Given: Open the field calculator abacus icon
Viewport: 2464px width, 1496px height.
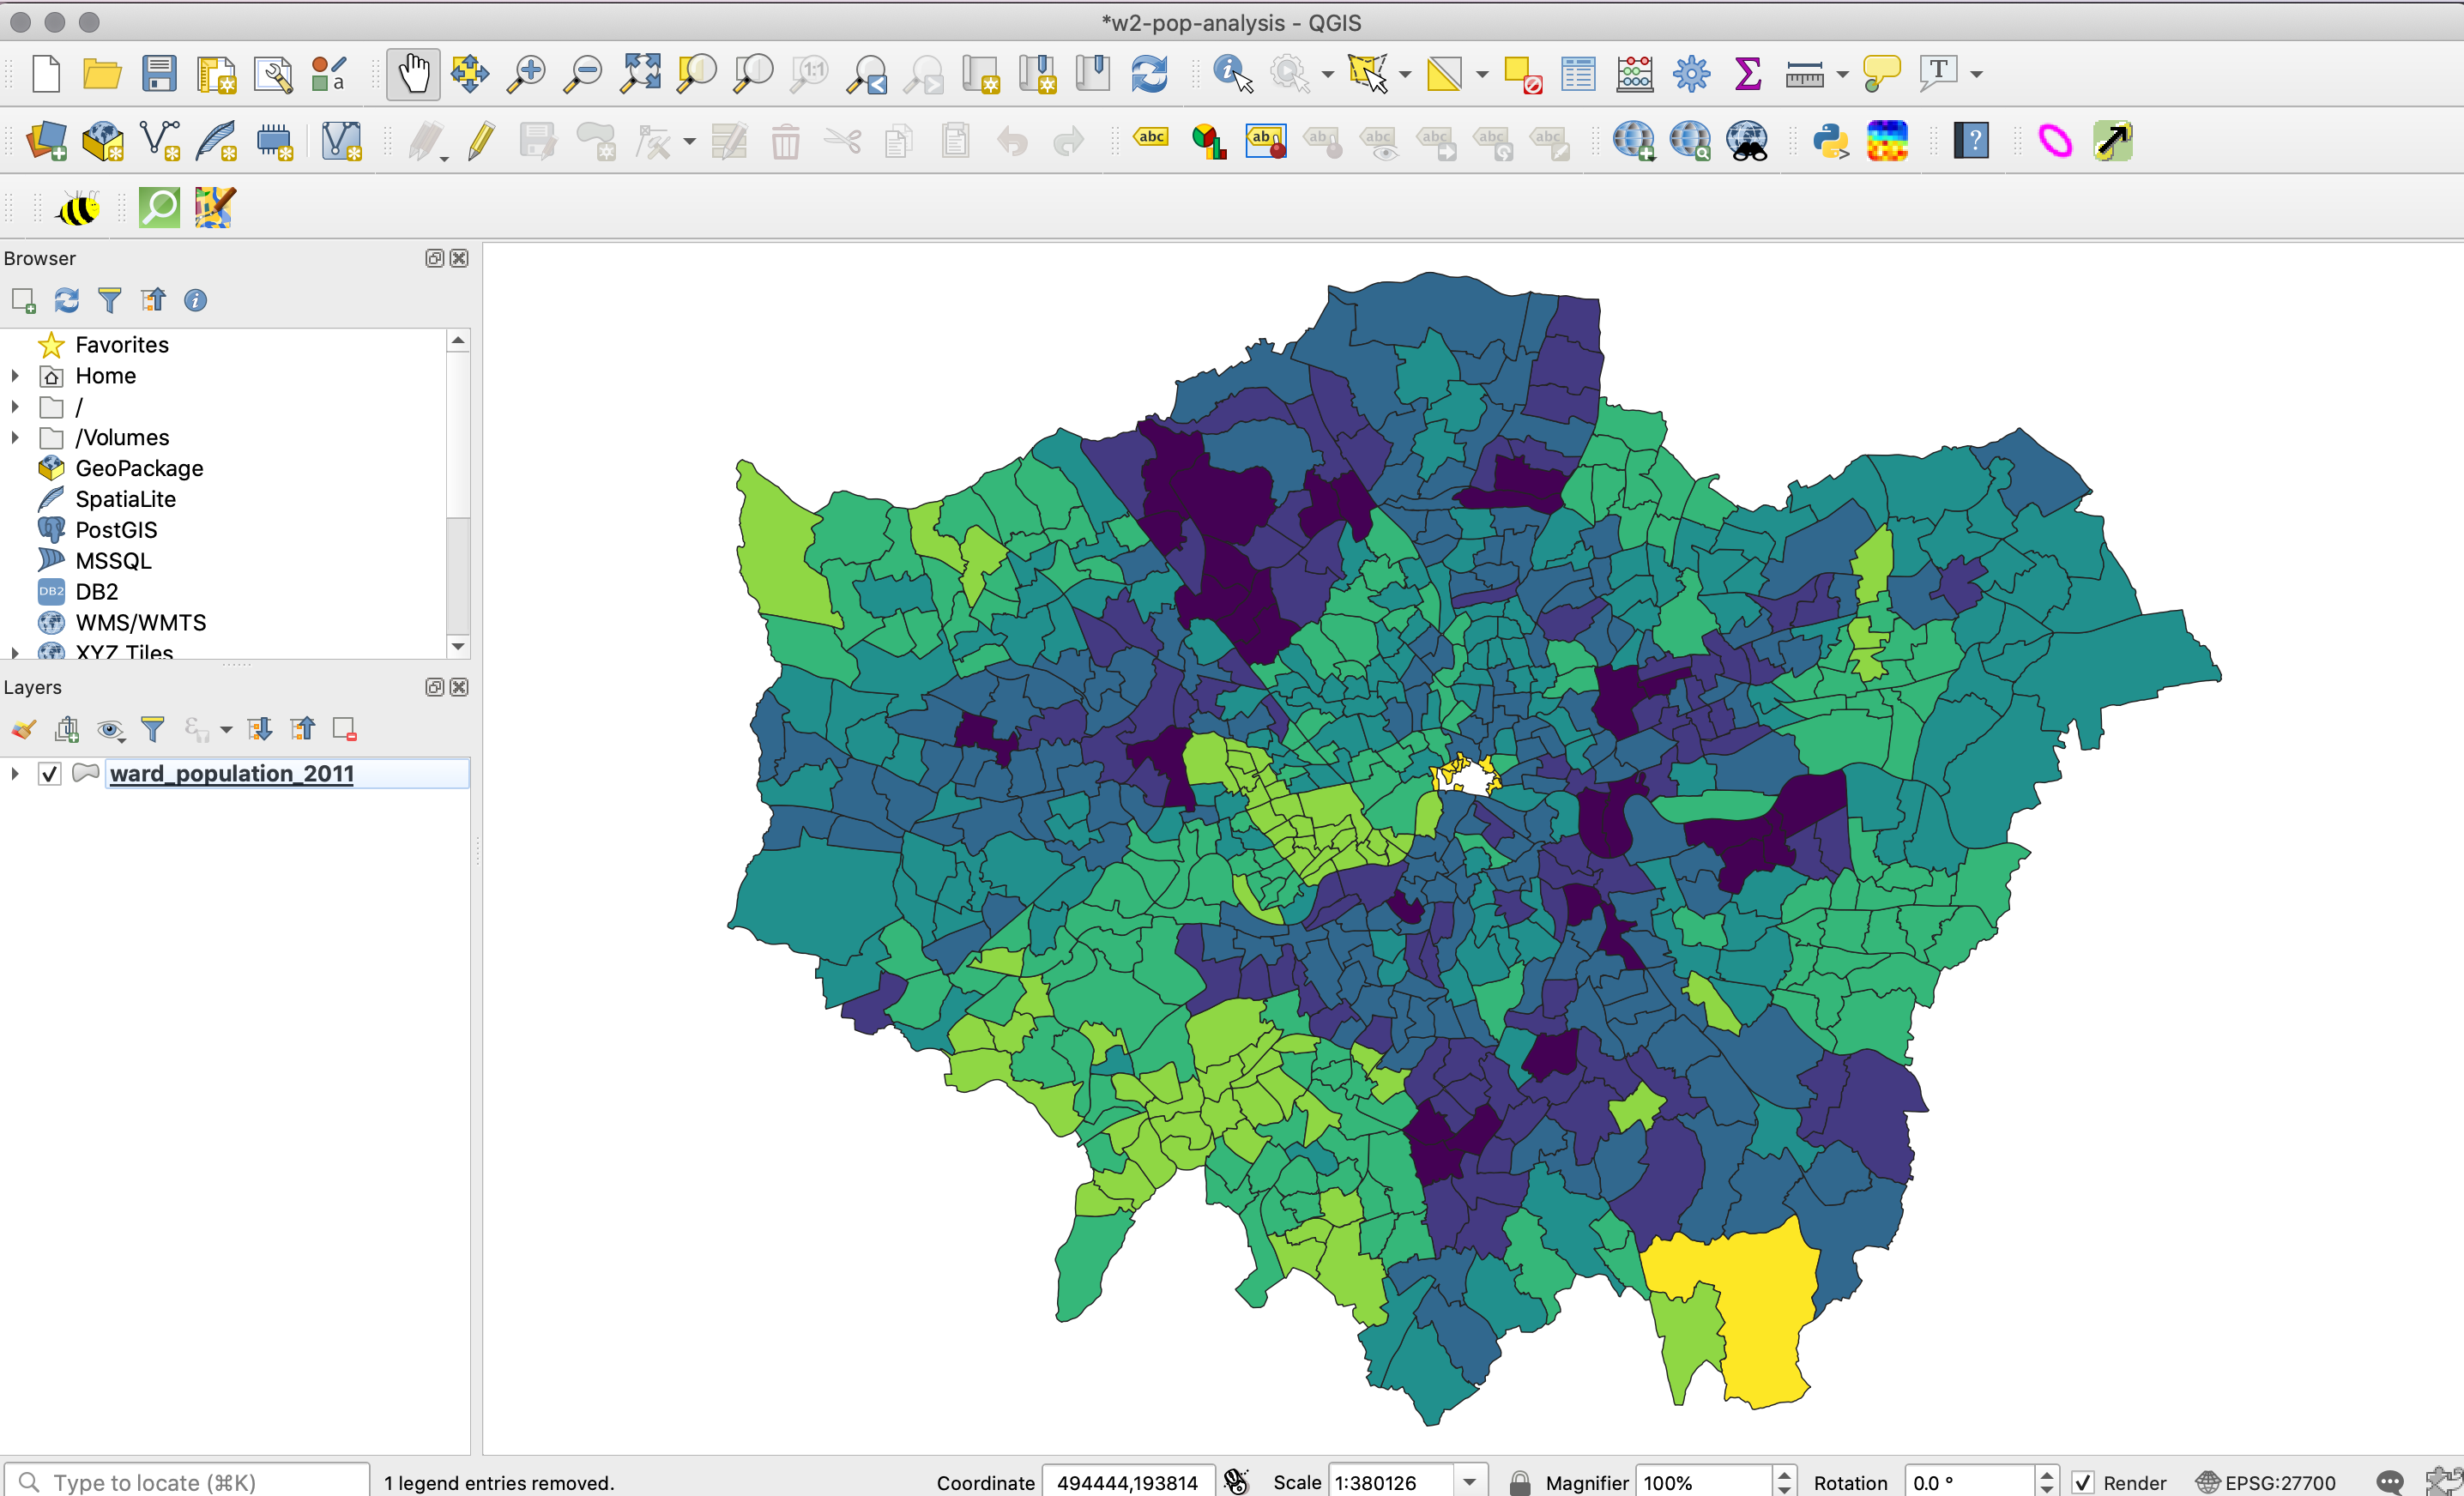Looking at the screenshot, I should point(1635,74).
